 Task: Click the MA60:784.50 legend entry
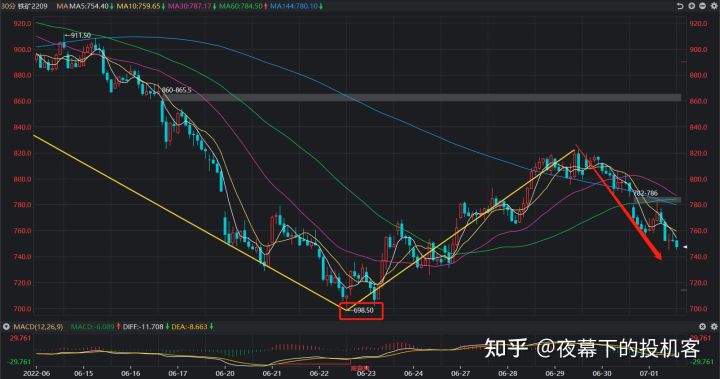[x=243, y=6]
